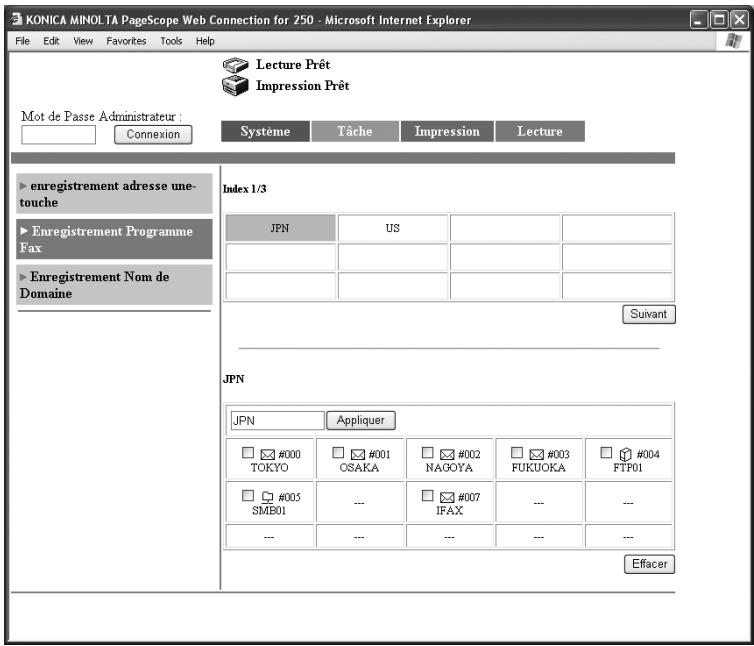This screenshot has width=754, height=646.
Task: Click the Appliquer button
Action: click(x=361, y=420)
